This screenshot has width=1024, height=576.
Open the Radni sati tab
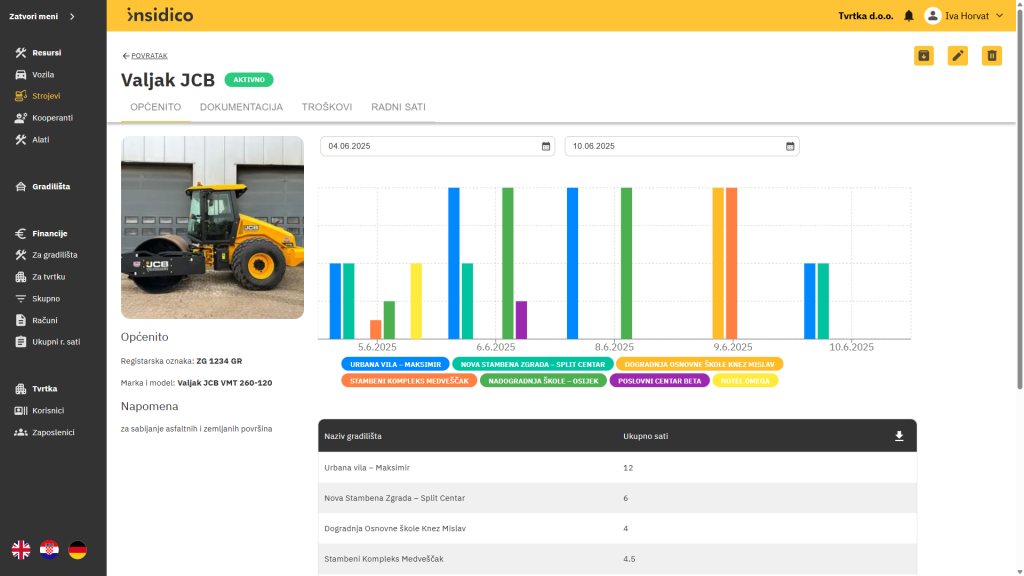[x=398, y=107]
